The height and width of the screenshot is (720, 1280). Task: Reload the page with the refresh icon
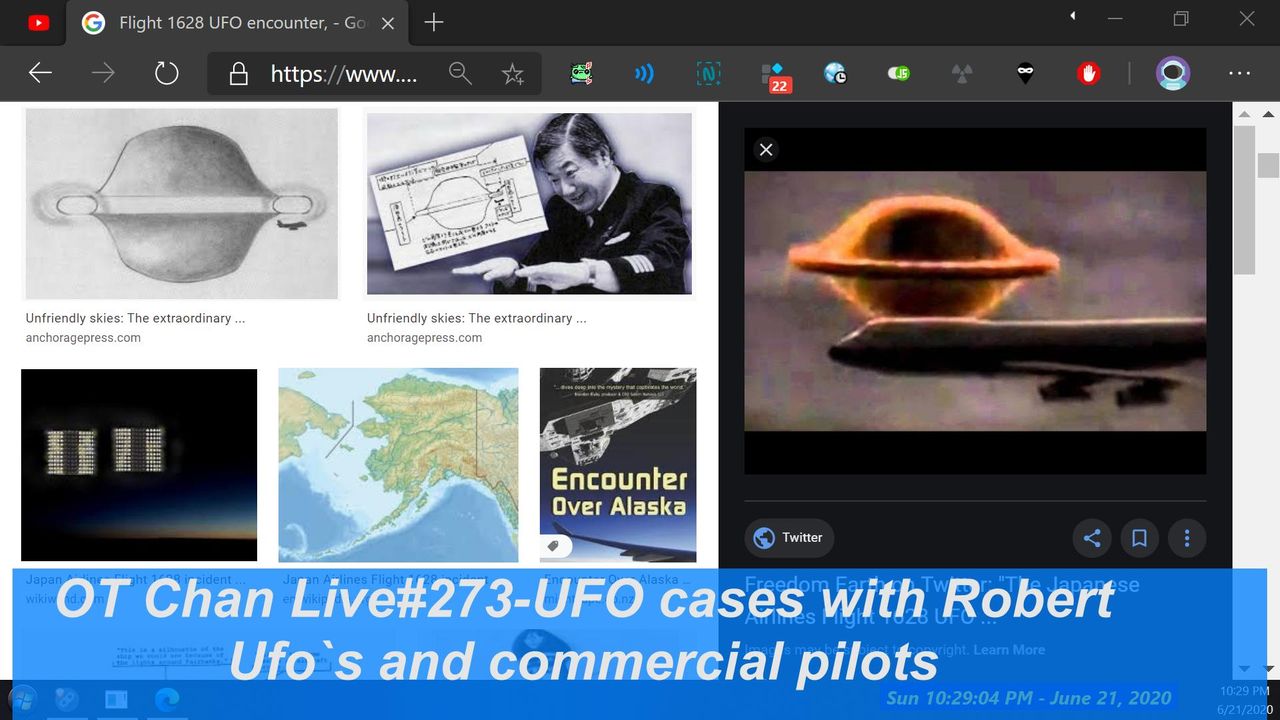pyautogui.click(x=166, y=73)
